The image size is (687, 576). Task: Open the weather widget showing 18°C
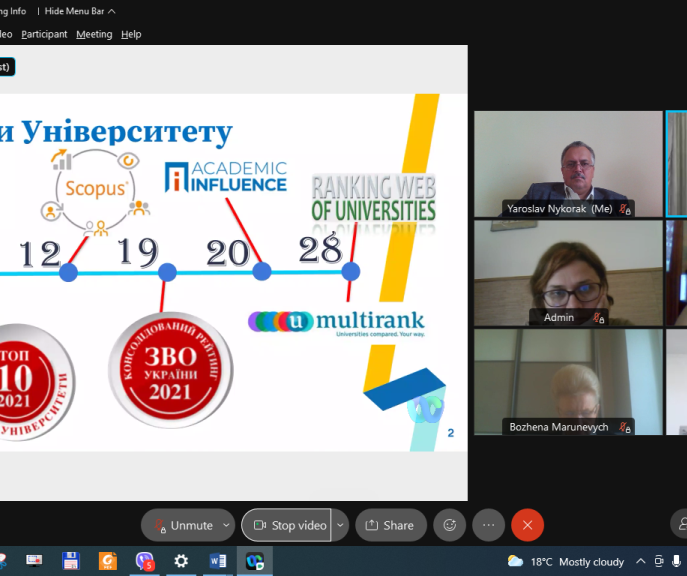tap(566, 561)
